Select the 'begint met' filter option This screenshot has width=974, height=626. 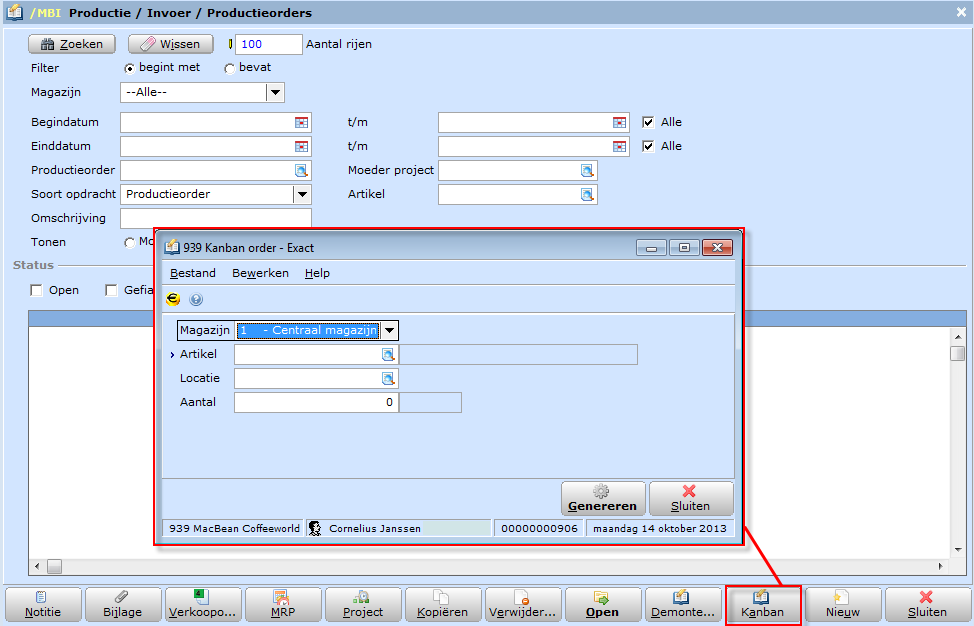129,68
